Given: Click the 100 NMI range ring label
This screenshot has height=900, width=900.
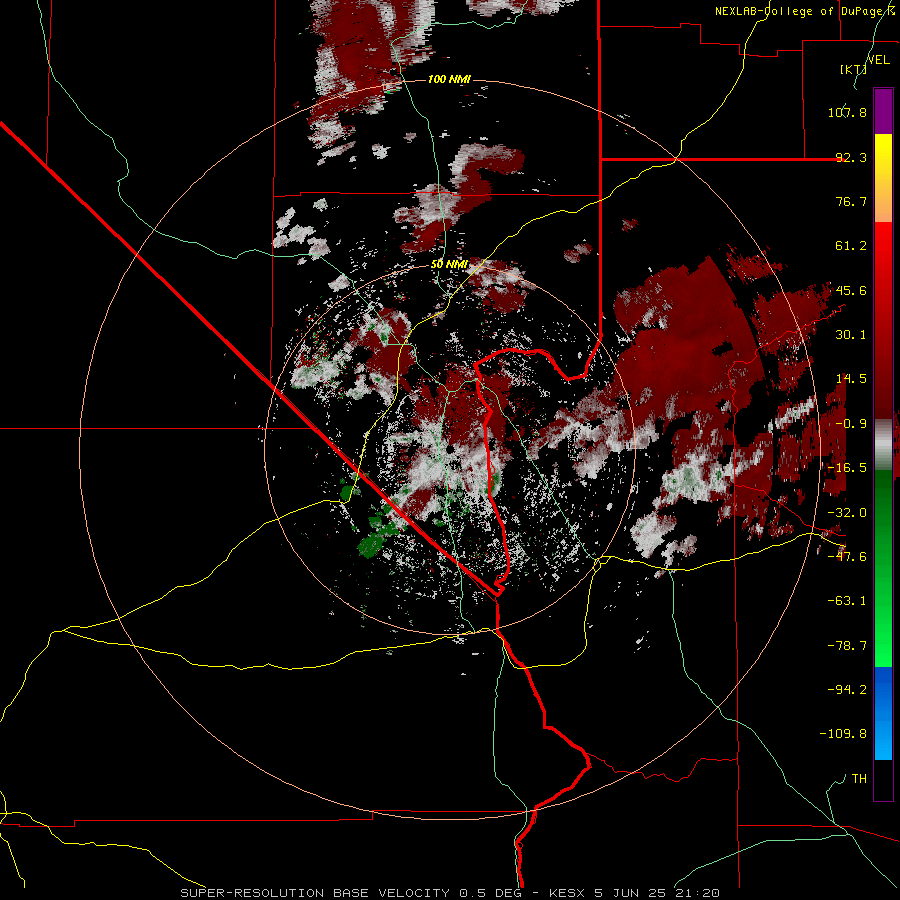Looking at the screenshot, I should coord(449,79).
